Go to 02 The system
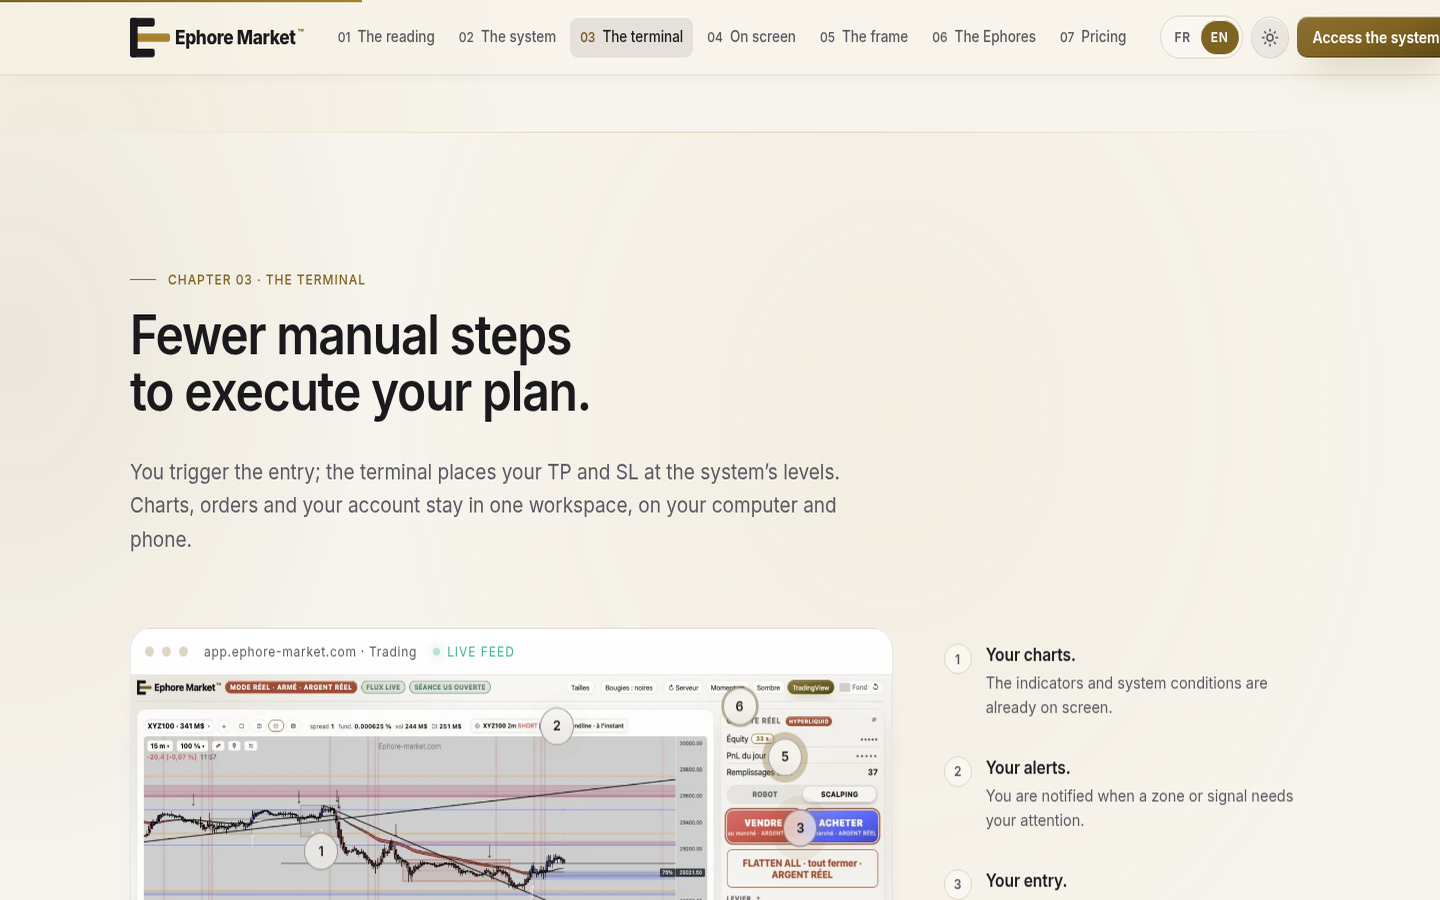 coord(507,37)
